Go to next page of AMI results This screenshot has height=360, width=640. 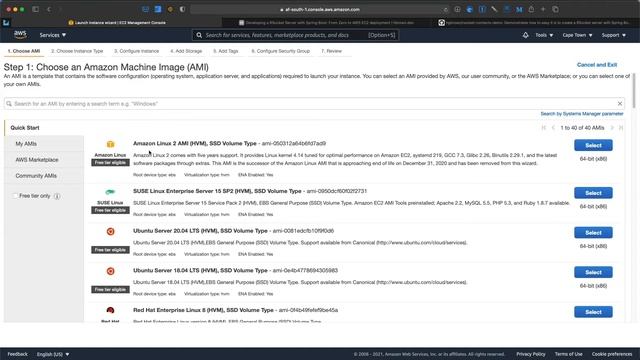click(612, 128)
